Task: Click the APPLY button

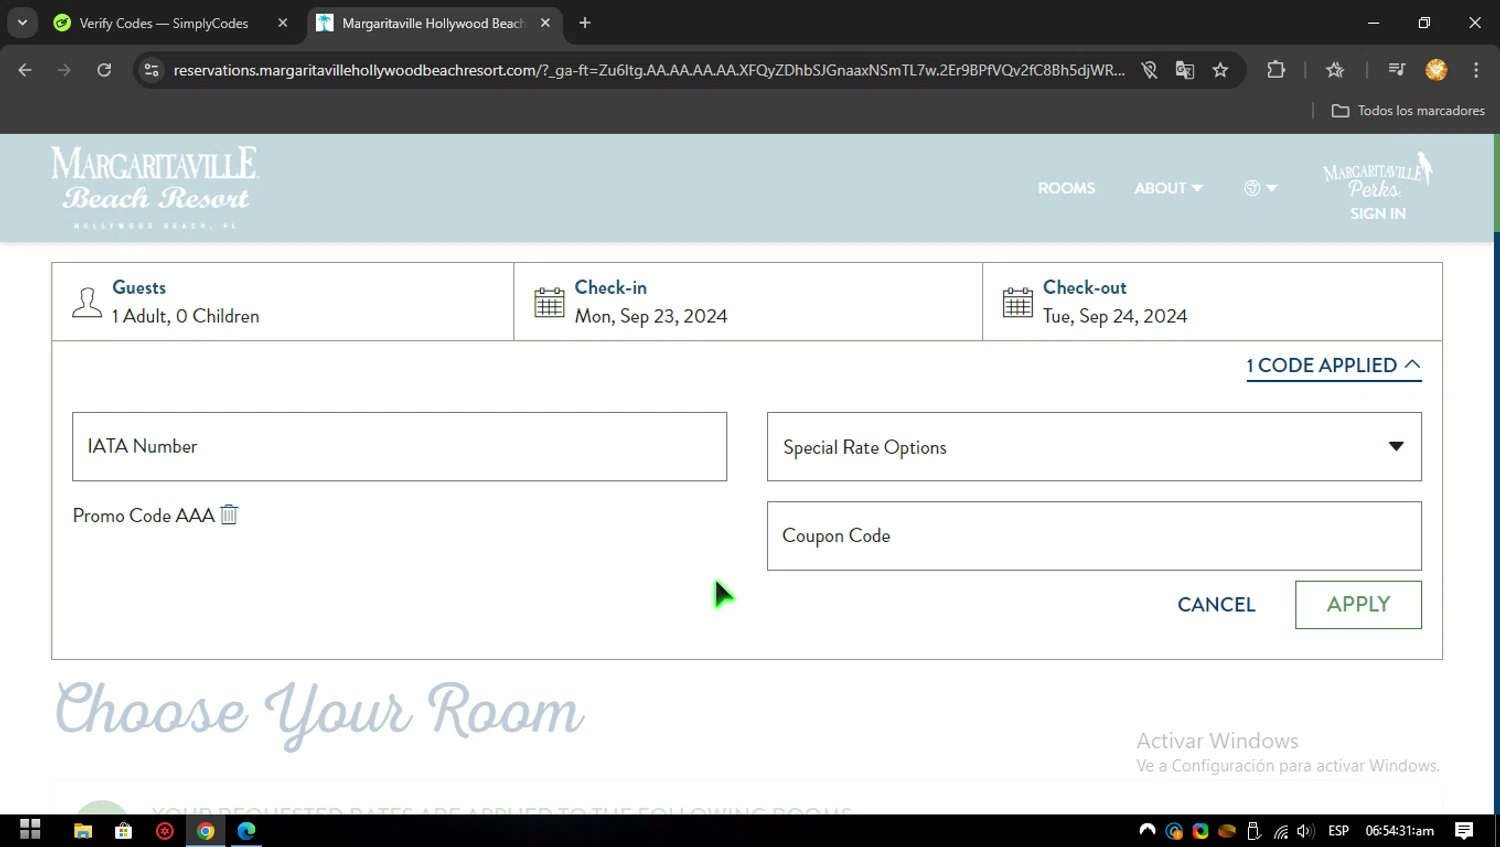Action: point(1358,605)
